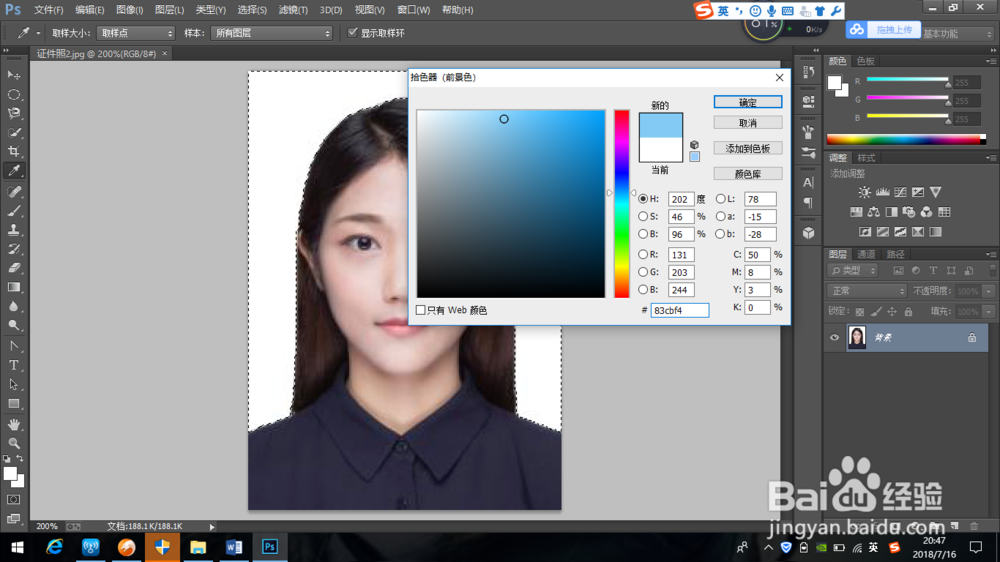Select the Clone Stamp tool
1000x562 pixels.
pos(13,230)
